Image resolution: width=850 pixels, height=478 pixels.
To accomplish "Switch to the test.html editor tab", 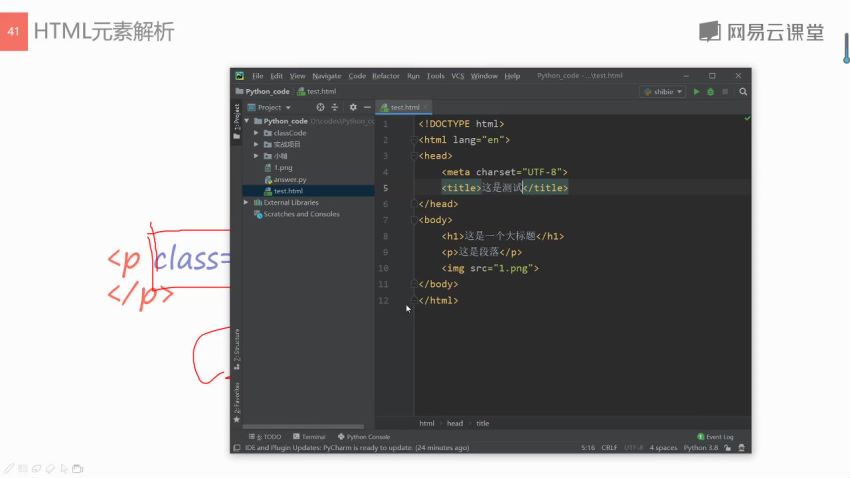I will (x=404, y=107).
